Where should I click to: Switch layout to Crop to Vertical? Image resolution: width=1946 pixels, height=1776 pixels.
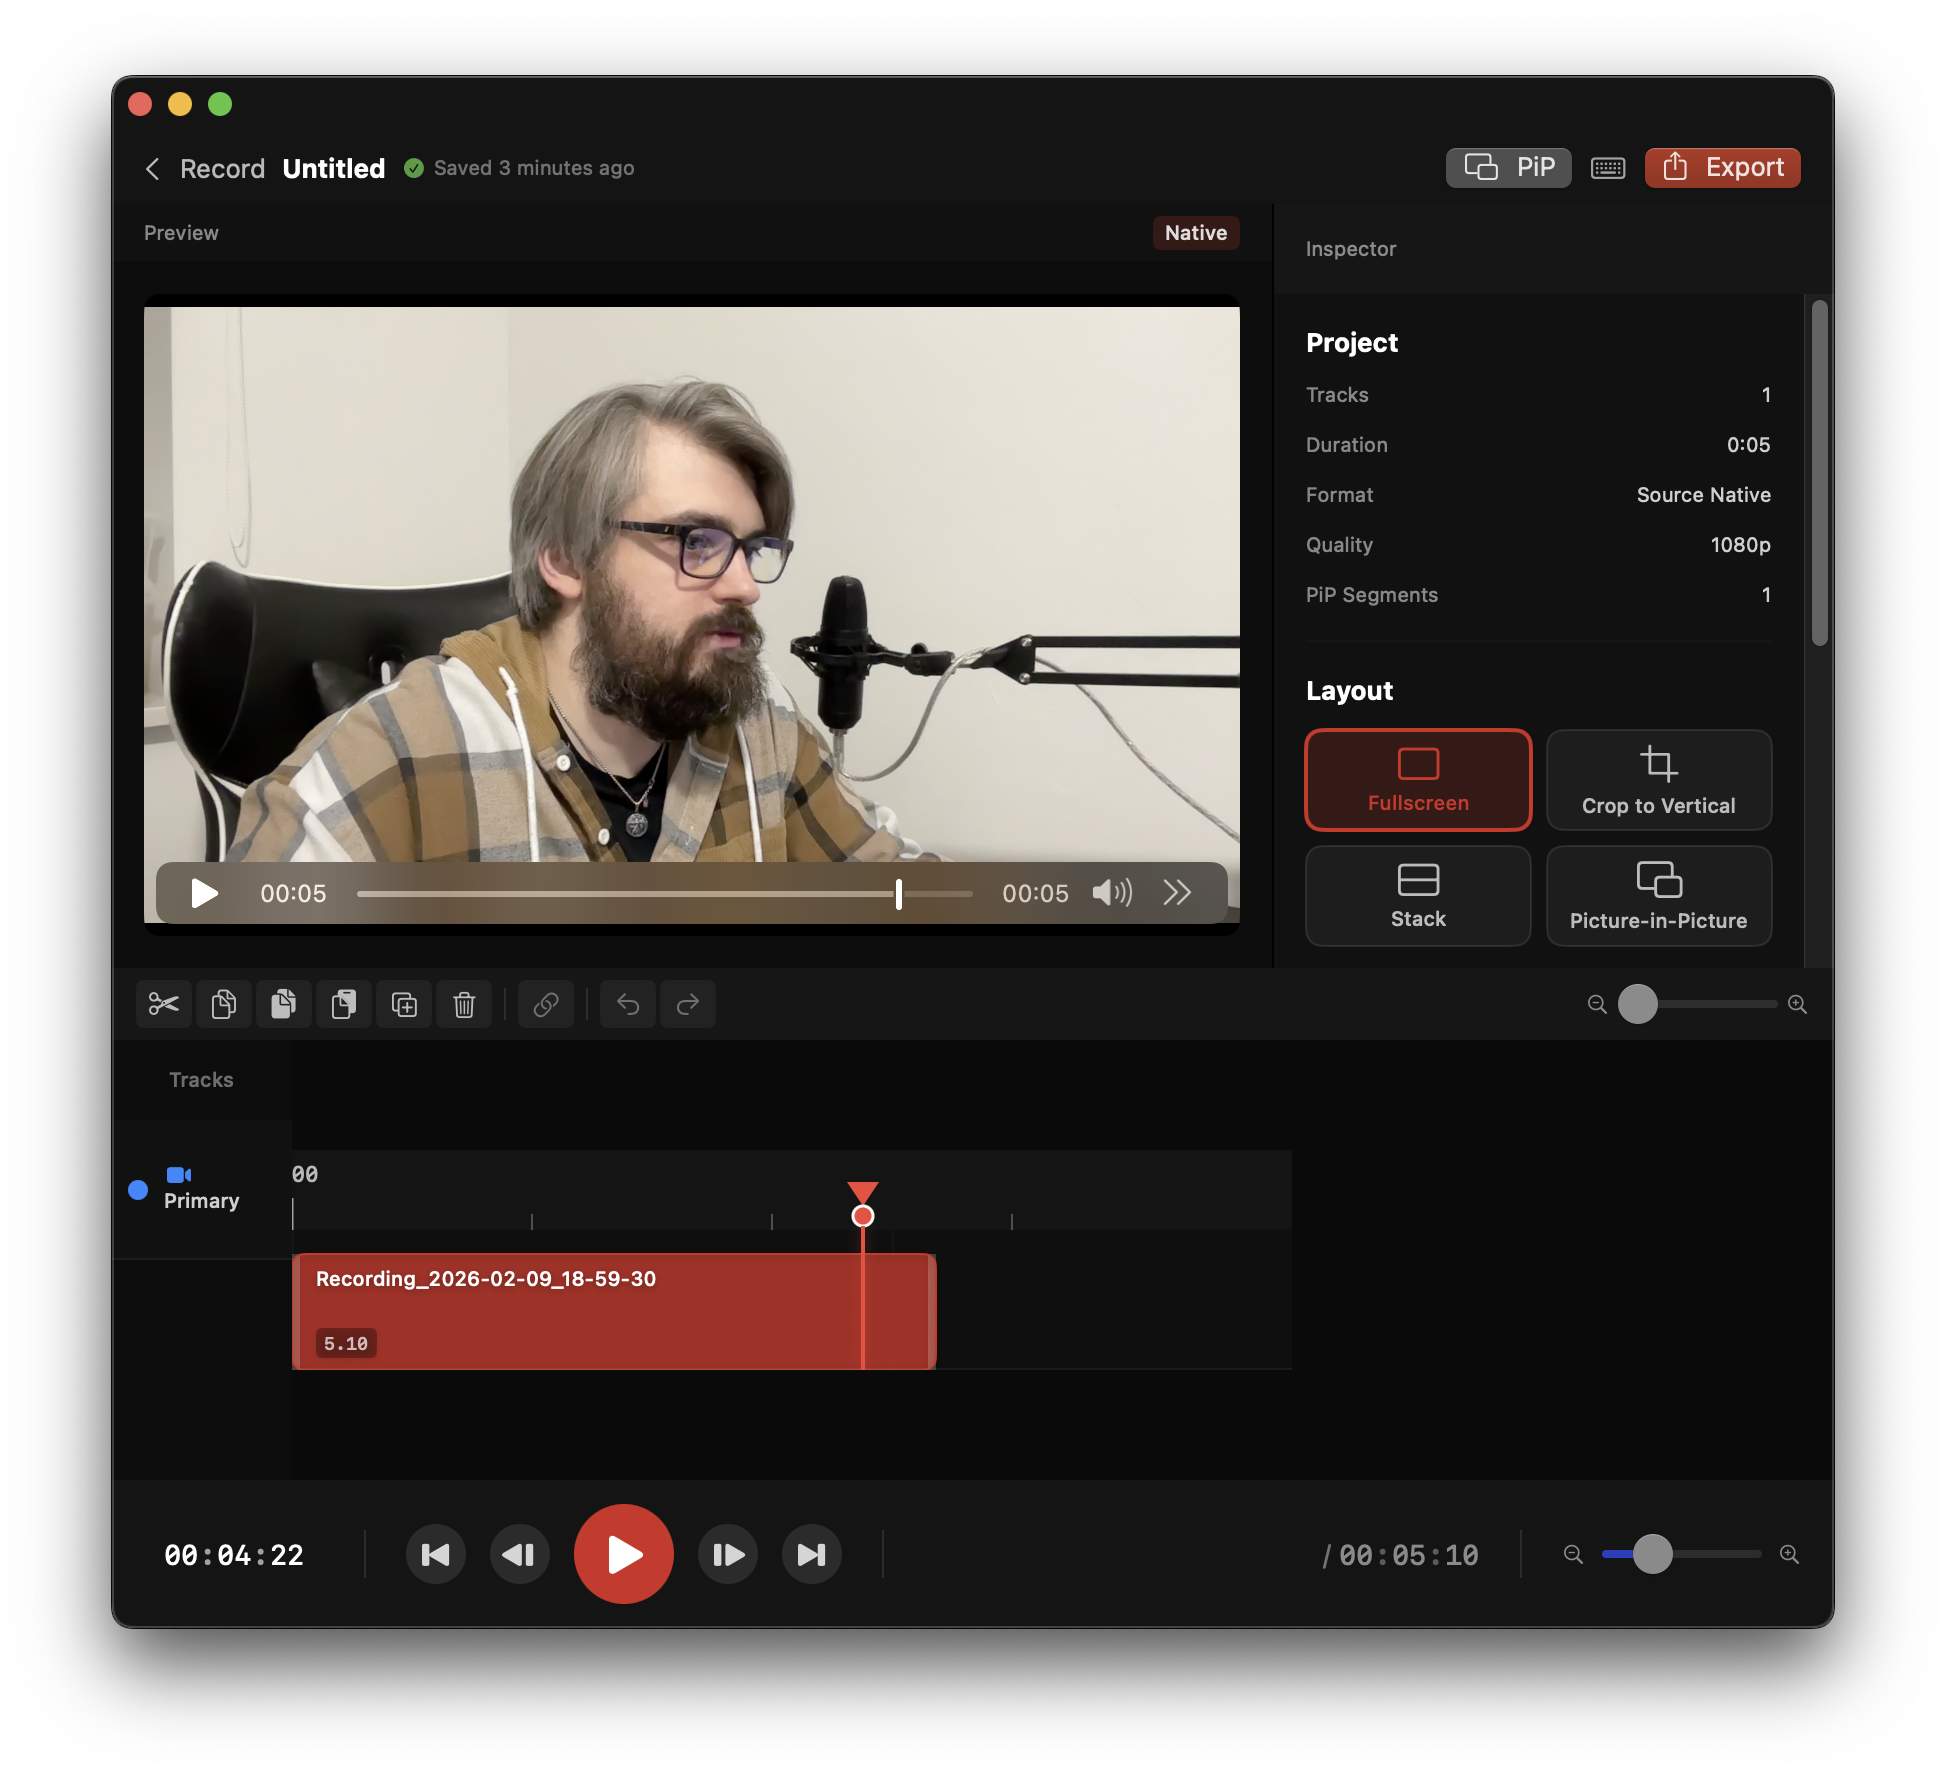pyautogui.click(x=1659, y=780)
